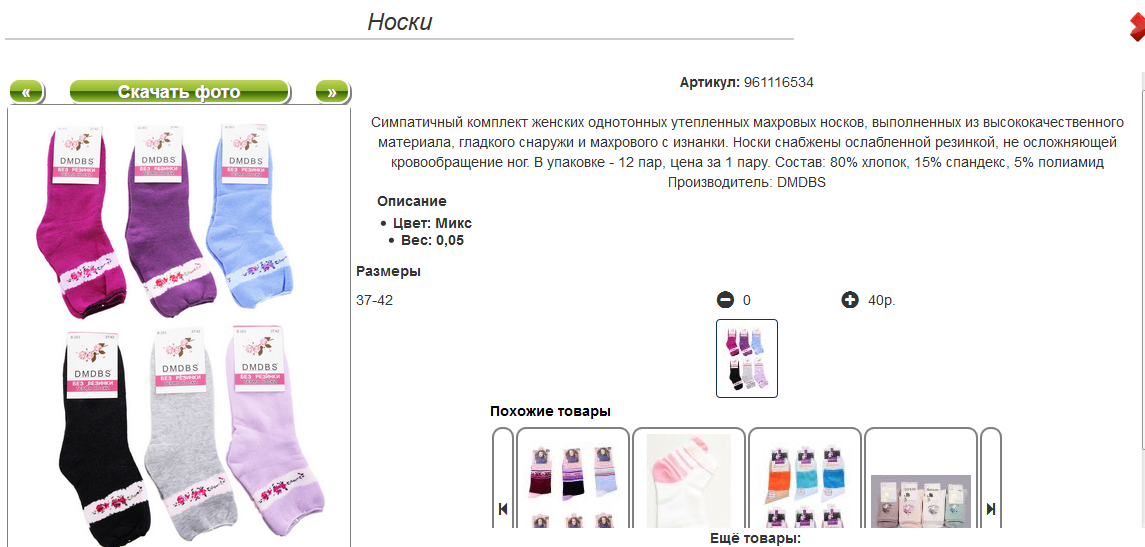Open the orange and blue socks product
The width and height of the screenshot is (1145, 547).
point(805,478)
